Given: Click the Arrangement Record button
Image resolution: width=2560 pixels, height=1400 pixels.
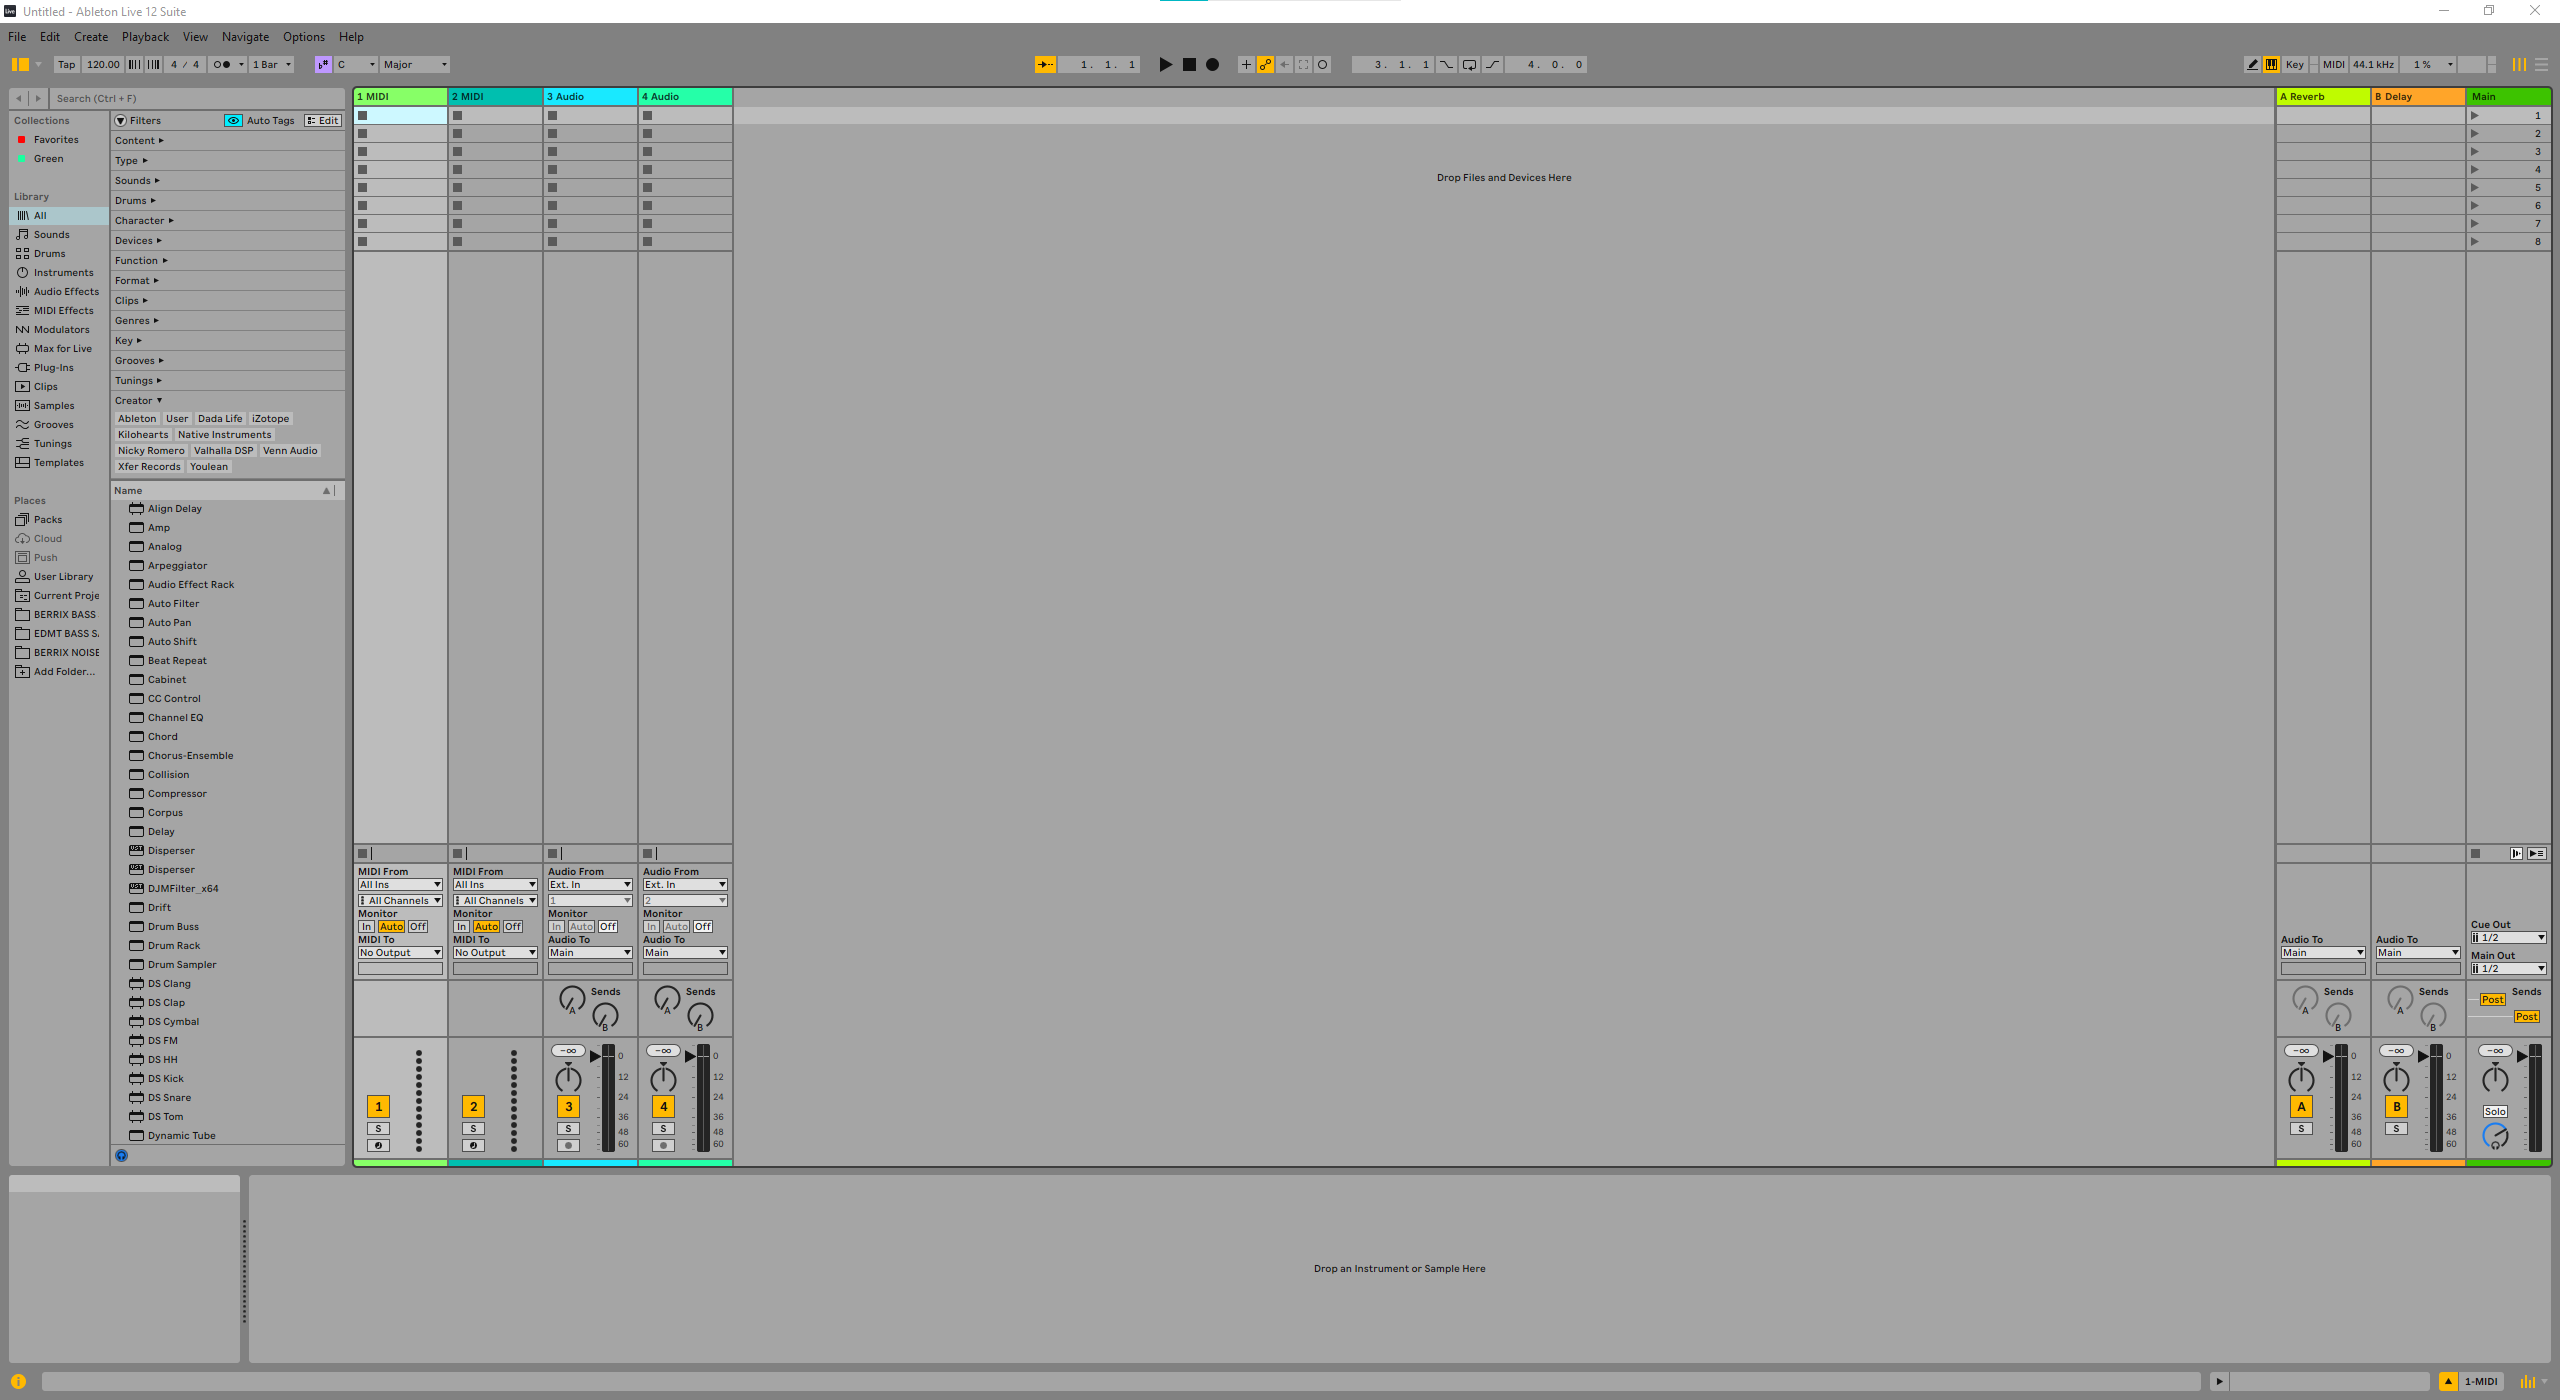Looking at the screenshot, I should [x=1212, y=64].
